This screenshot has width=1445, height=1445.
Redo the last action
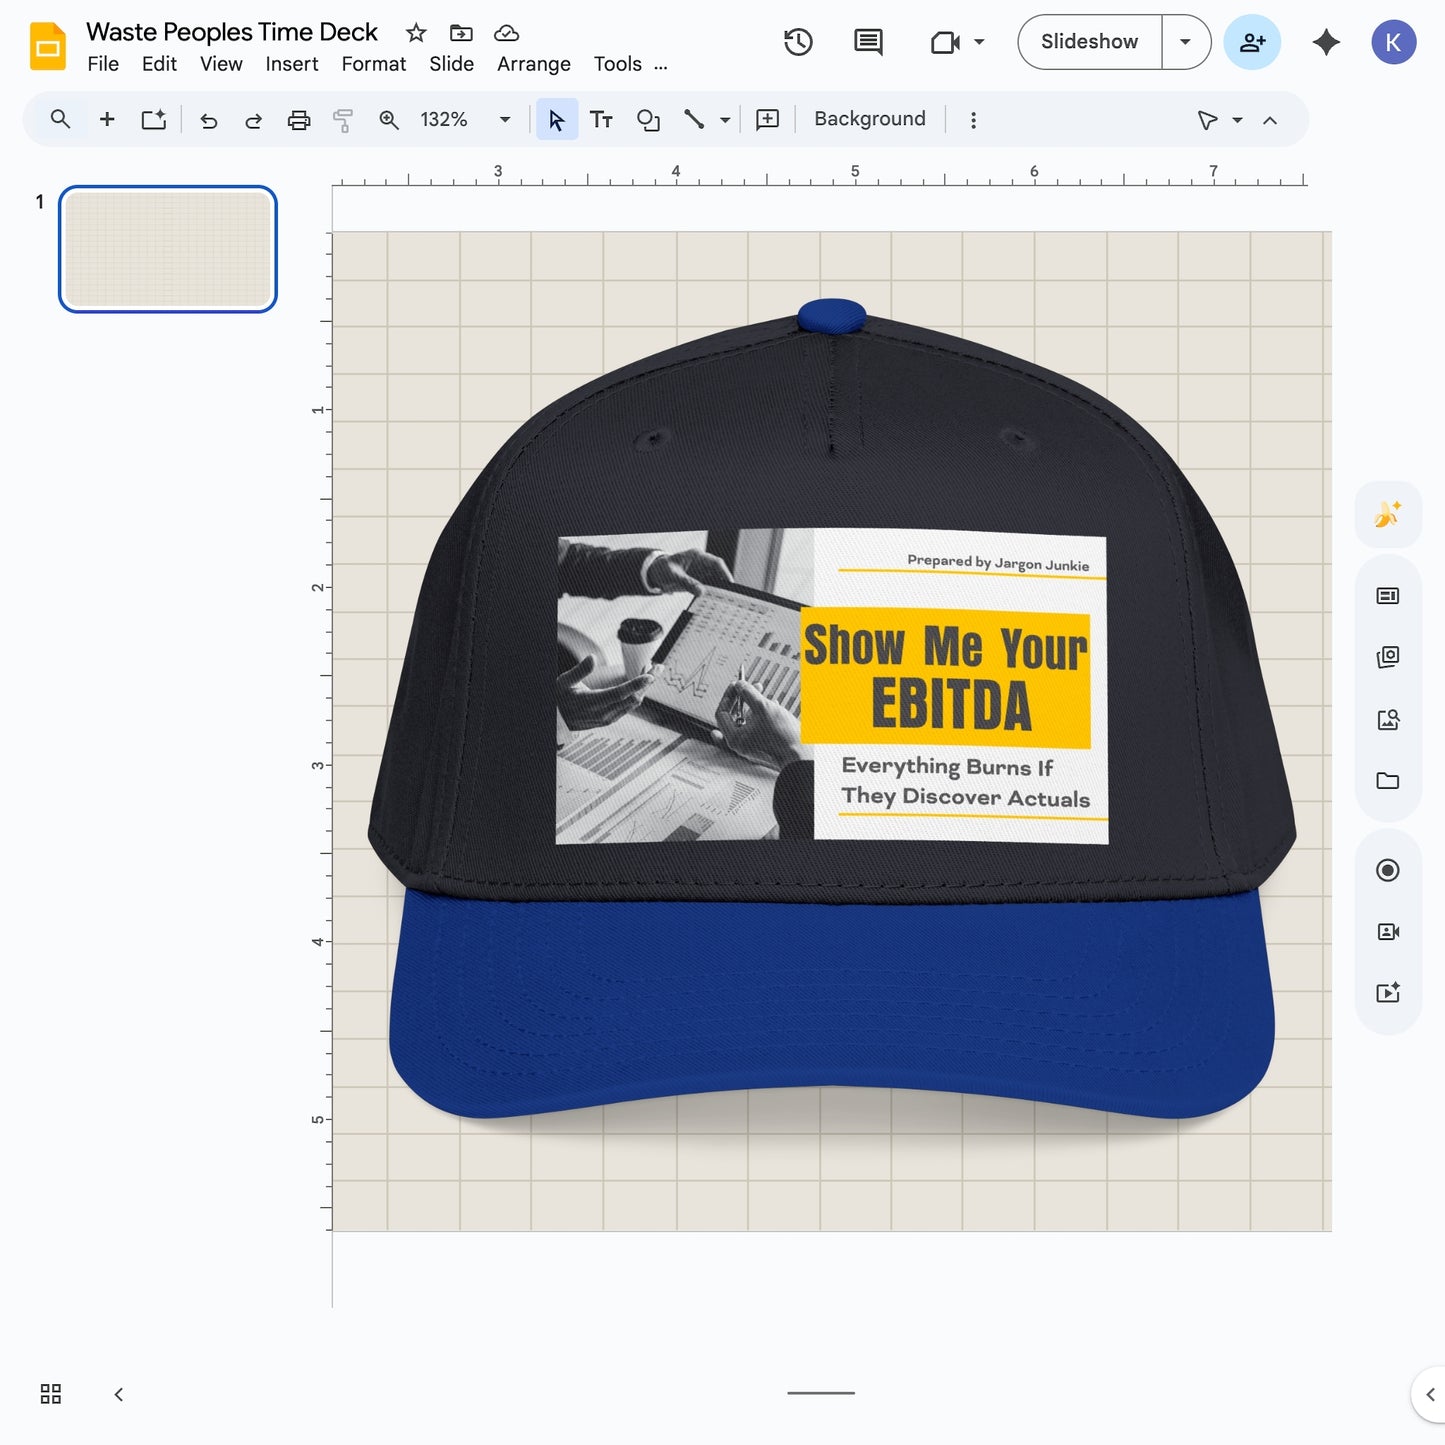coord(253,120)
